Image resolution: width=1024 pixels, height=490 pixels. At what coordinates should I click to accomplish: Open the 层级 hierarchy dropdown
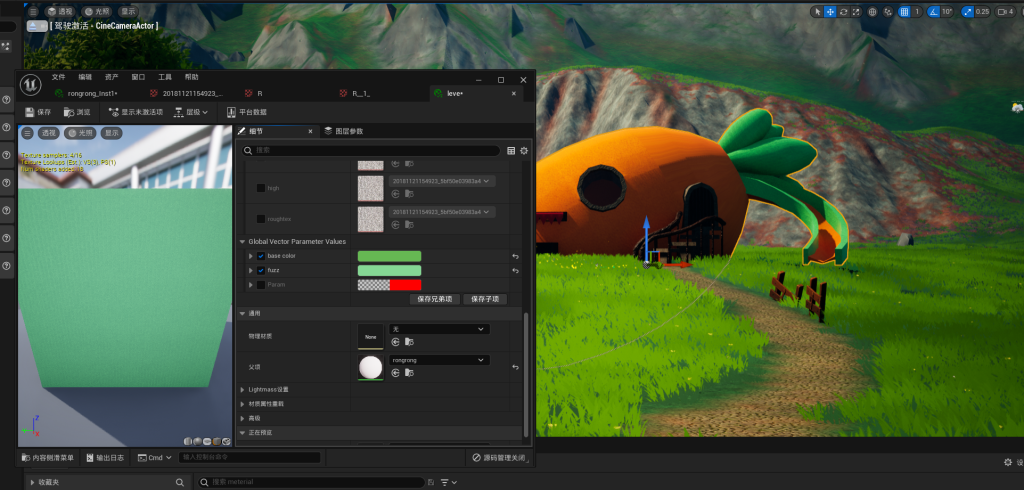click(x=191, y=112)
